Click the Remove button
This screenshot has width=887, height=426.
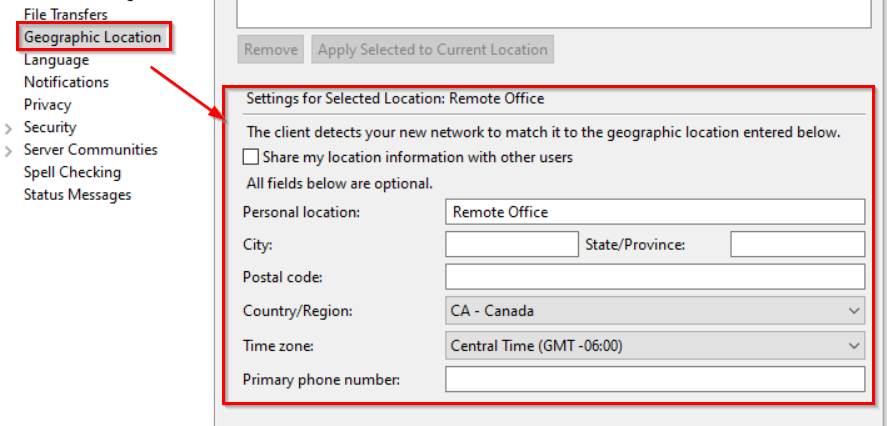pyautogui.click(x=271, y=49)
